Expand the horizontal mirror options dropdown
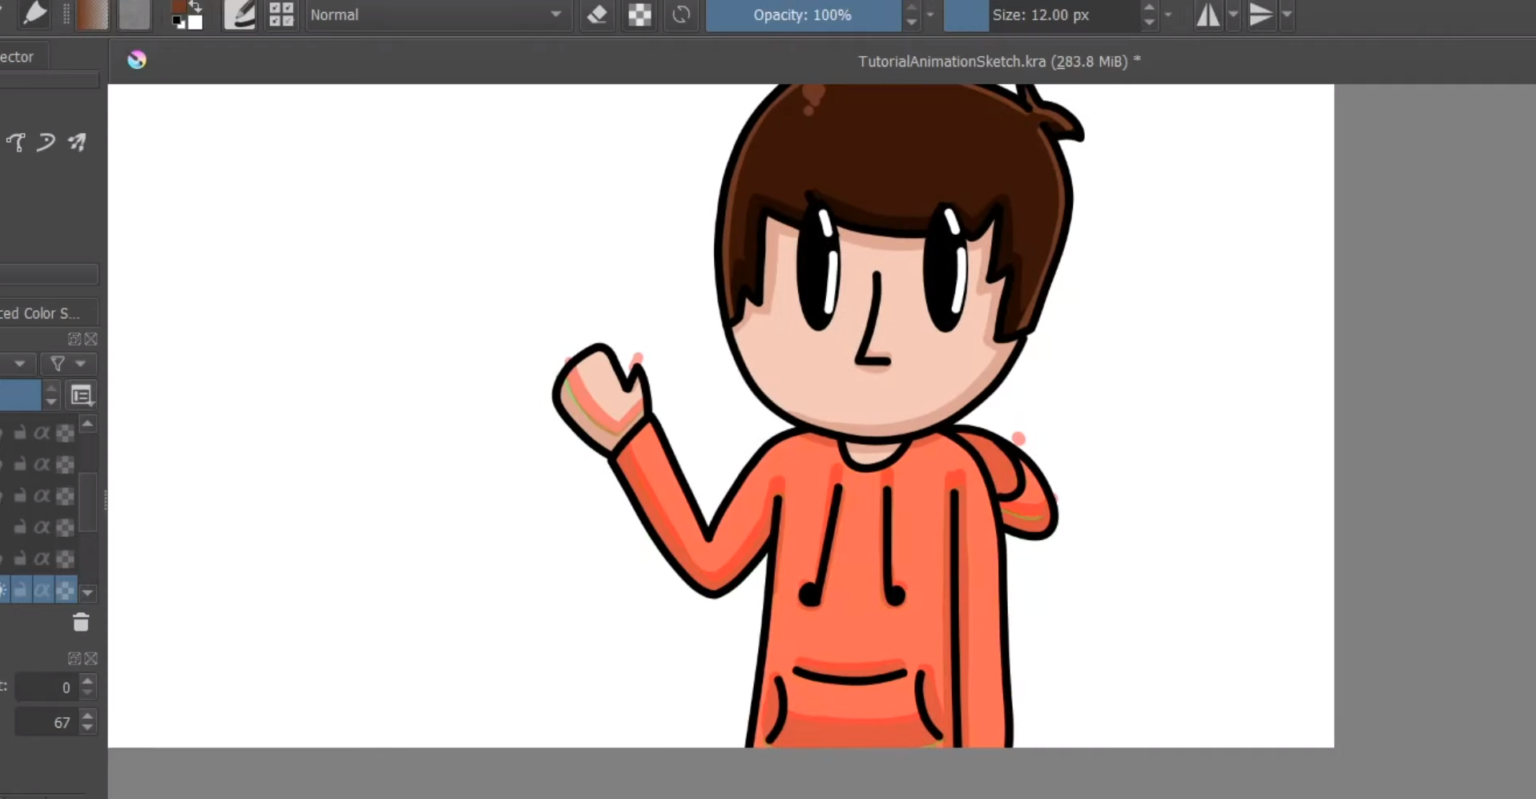 (x=1233, y=15)
